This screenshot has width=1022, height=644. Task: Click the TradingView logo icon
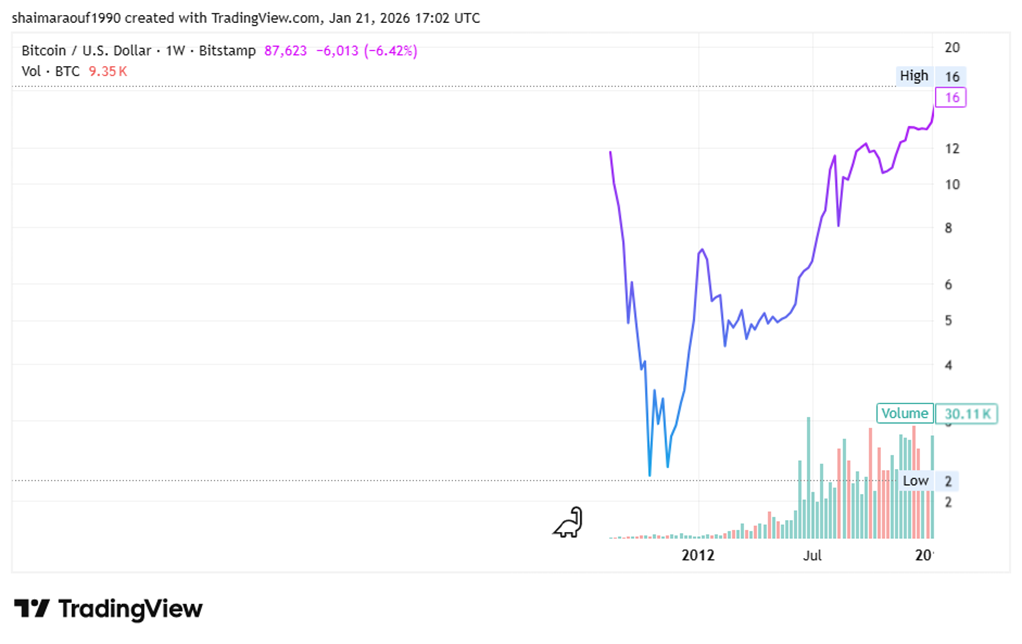[31, 608]
